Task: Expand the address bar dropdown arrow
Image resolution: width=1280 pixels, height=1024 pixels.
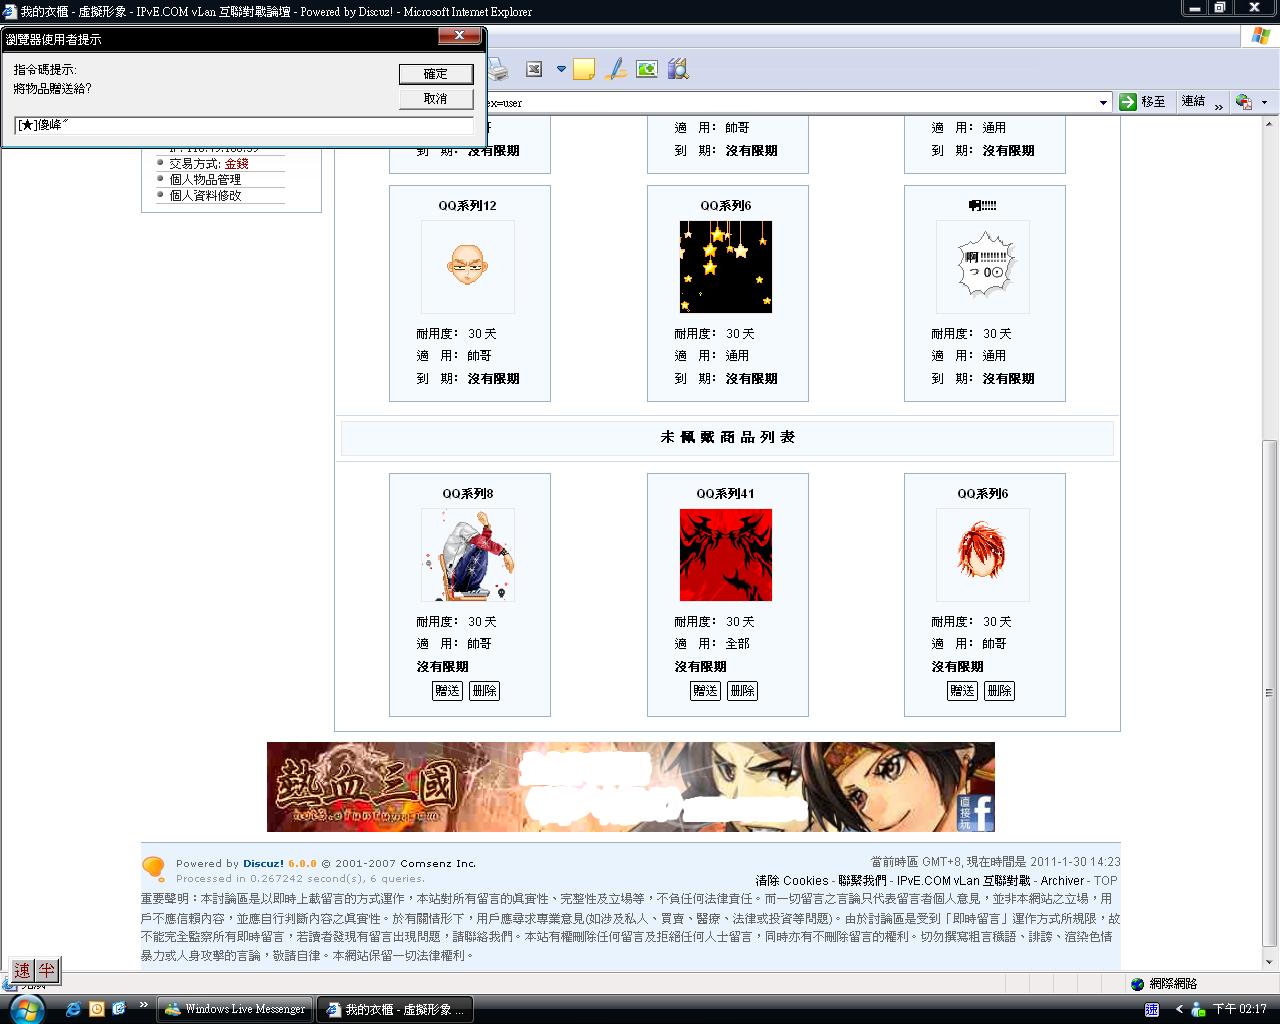Action: [x=1103, y=102]
